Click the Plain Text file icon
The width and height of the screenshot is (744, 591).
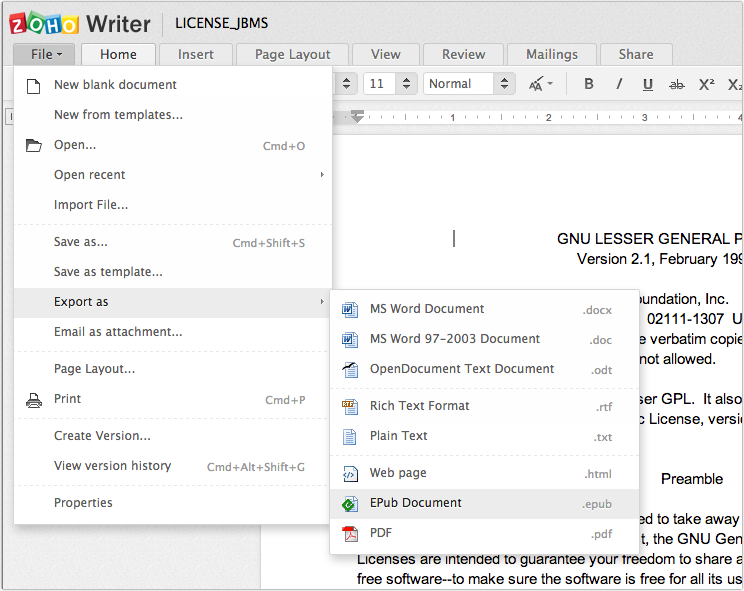click(x=350, y=436)
